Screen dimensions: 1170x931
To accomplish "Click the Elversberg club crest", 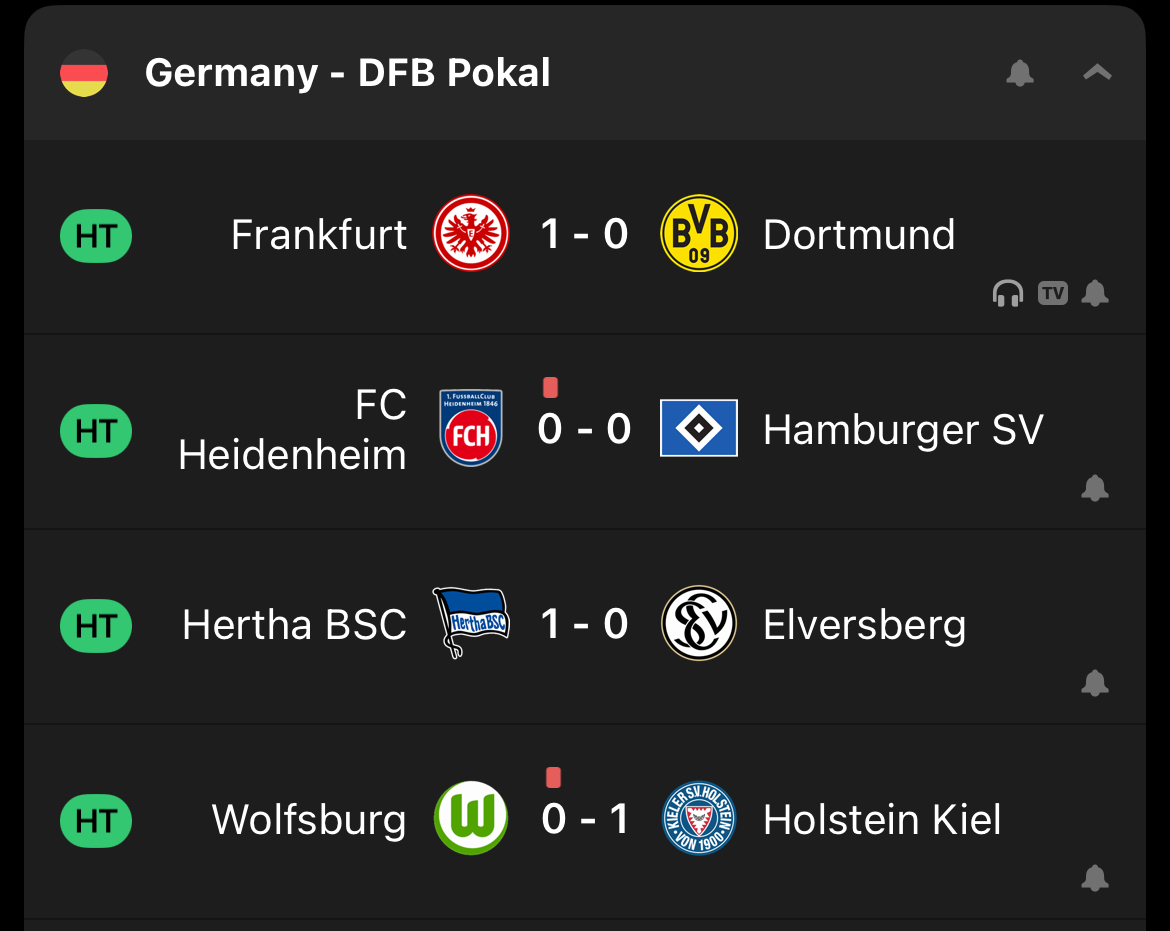I will (x=699, y=623).
